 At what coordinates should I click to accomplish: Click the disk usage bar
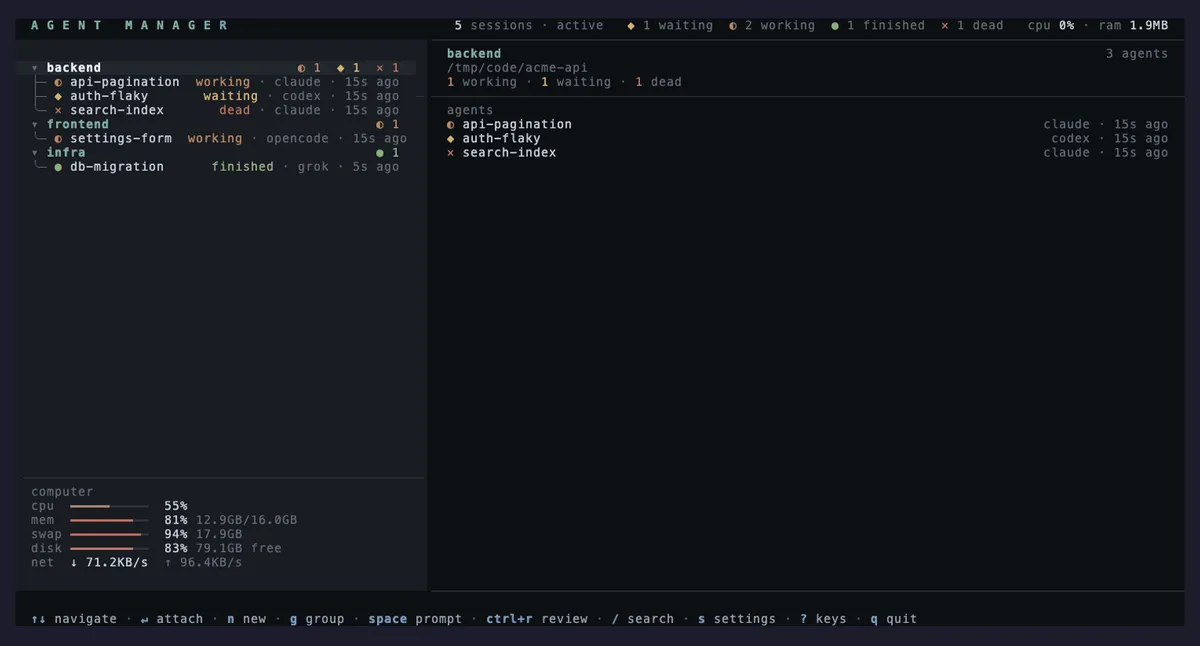[109, 548]
